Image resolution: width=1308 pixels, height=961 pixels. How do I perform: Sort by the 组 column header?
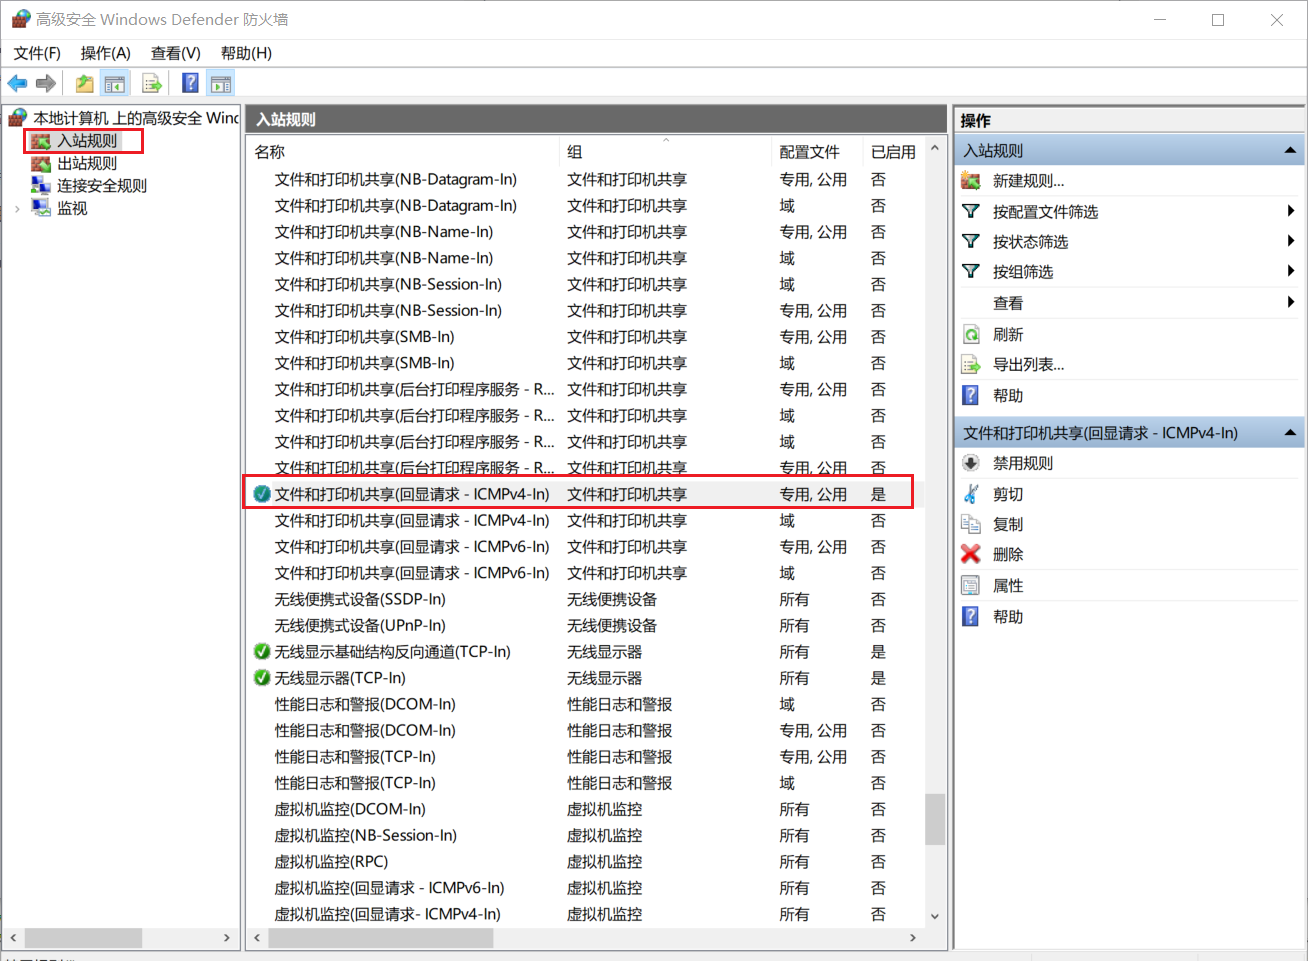pos(666,152)
